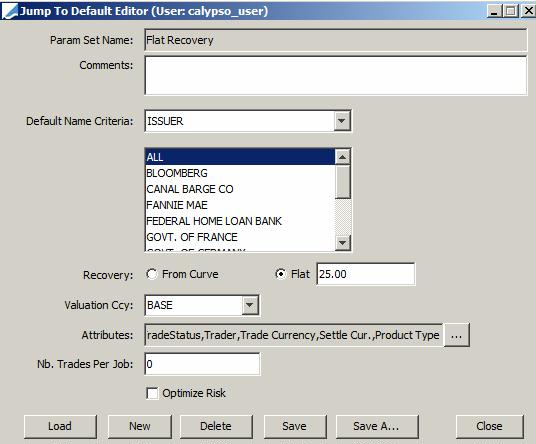
Task: Open the Attributes ellipsis browse button
Action: [456, 335]
